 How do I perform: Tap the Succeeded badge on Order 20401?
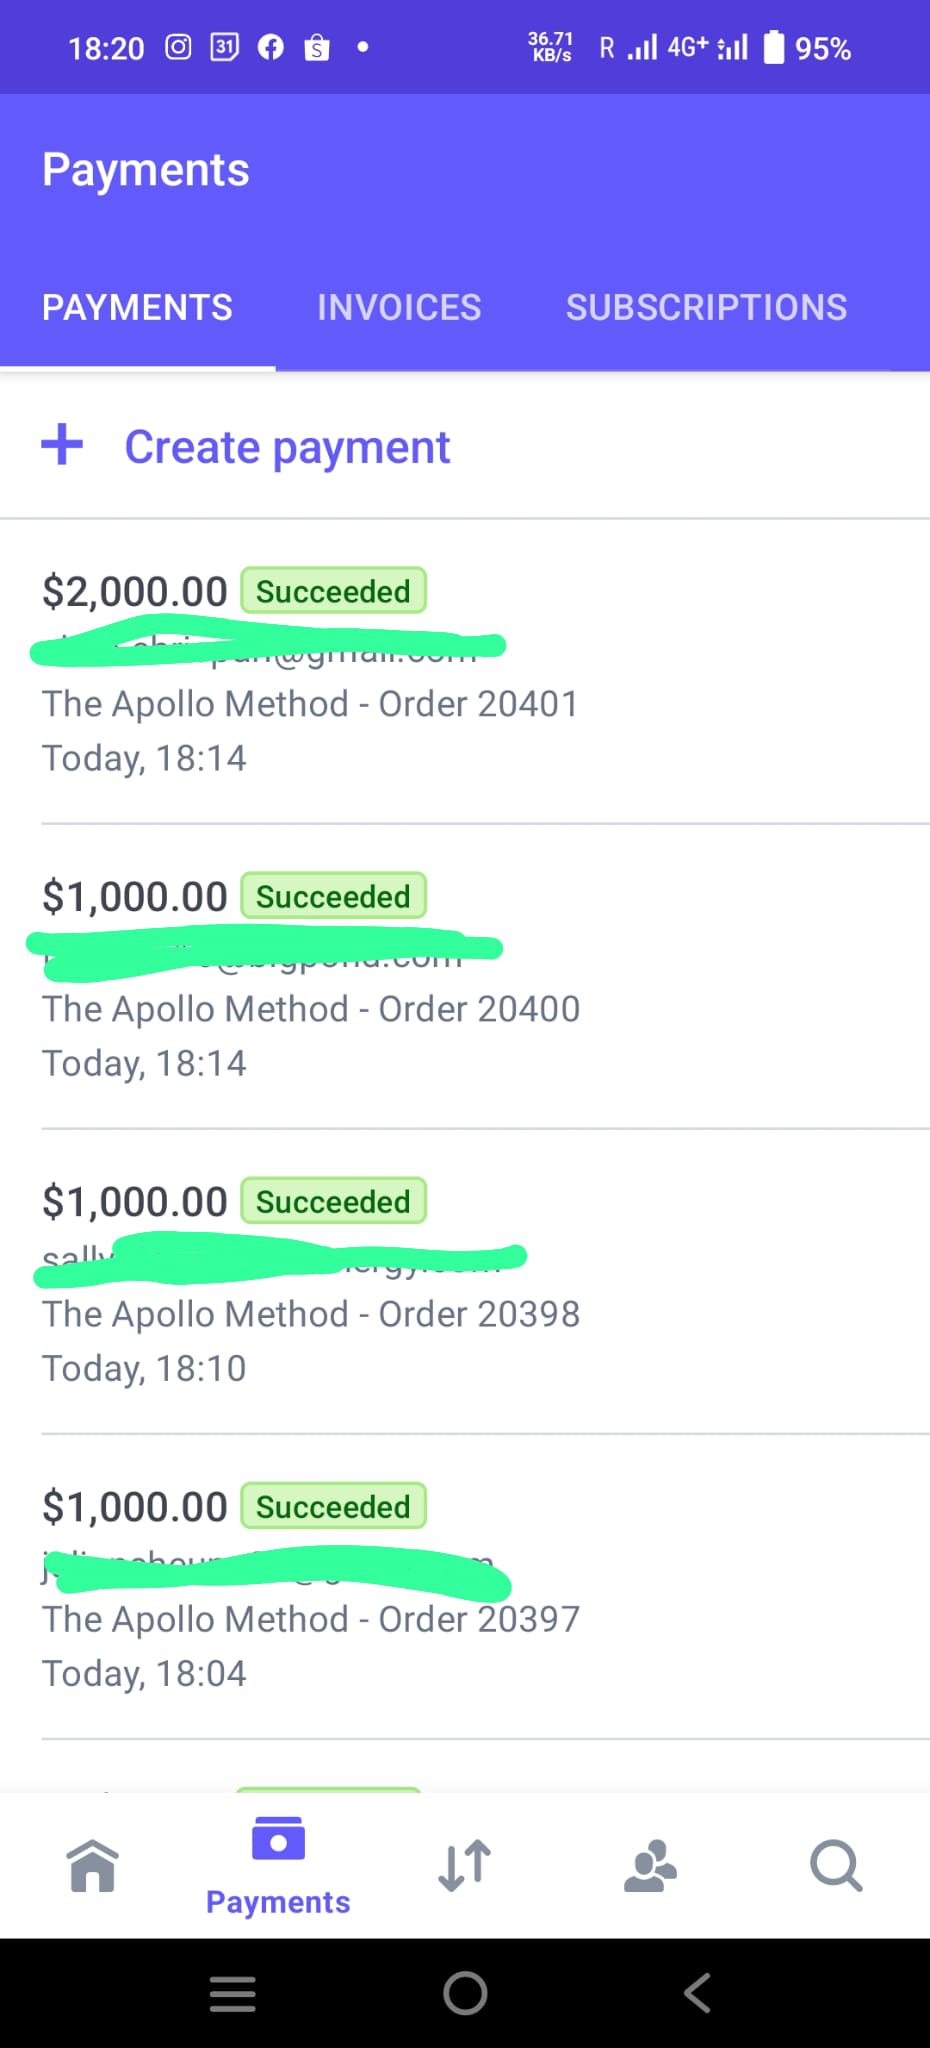tap(333, 591)
